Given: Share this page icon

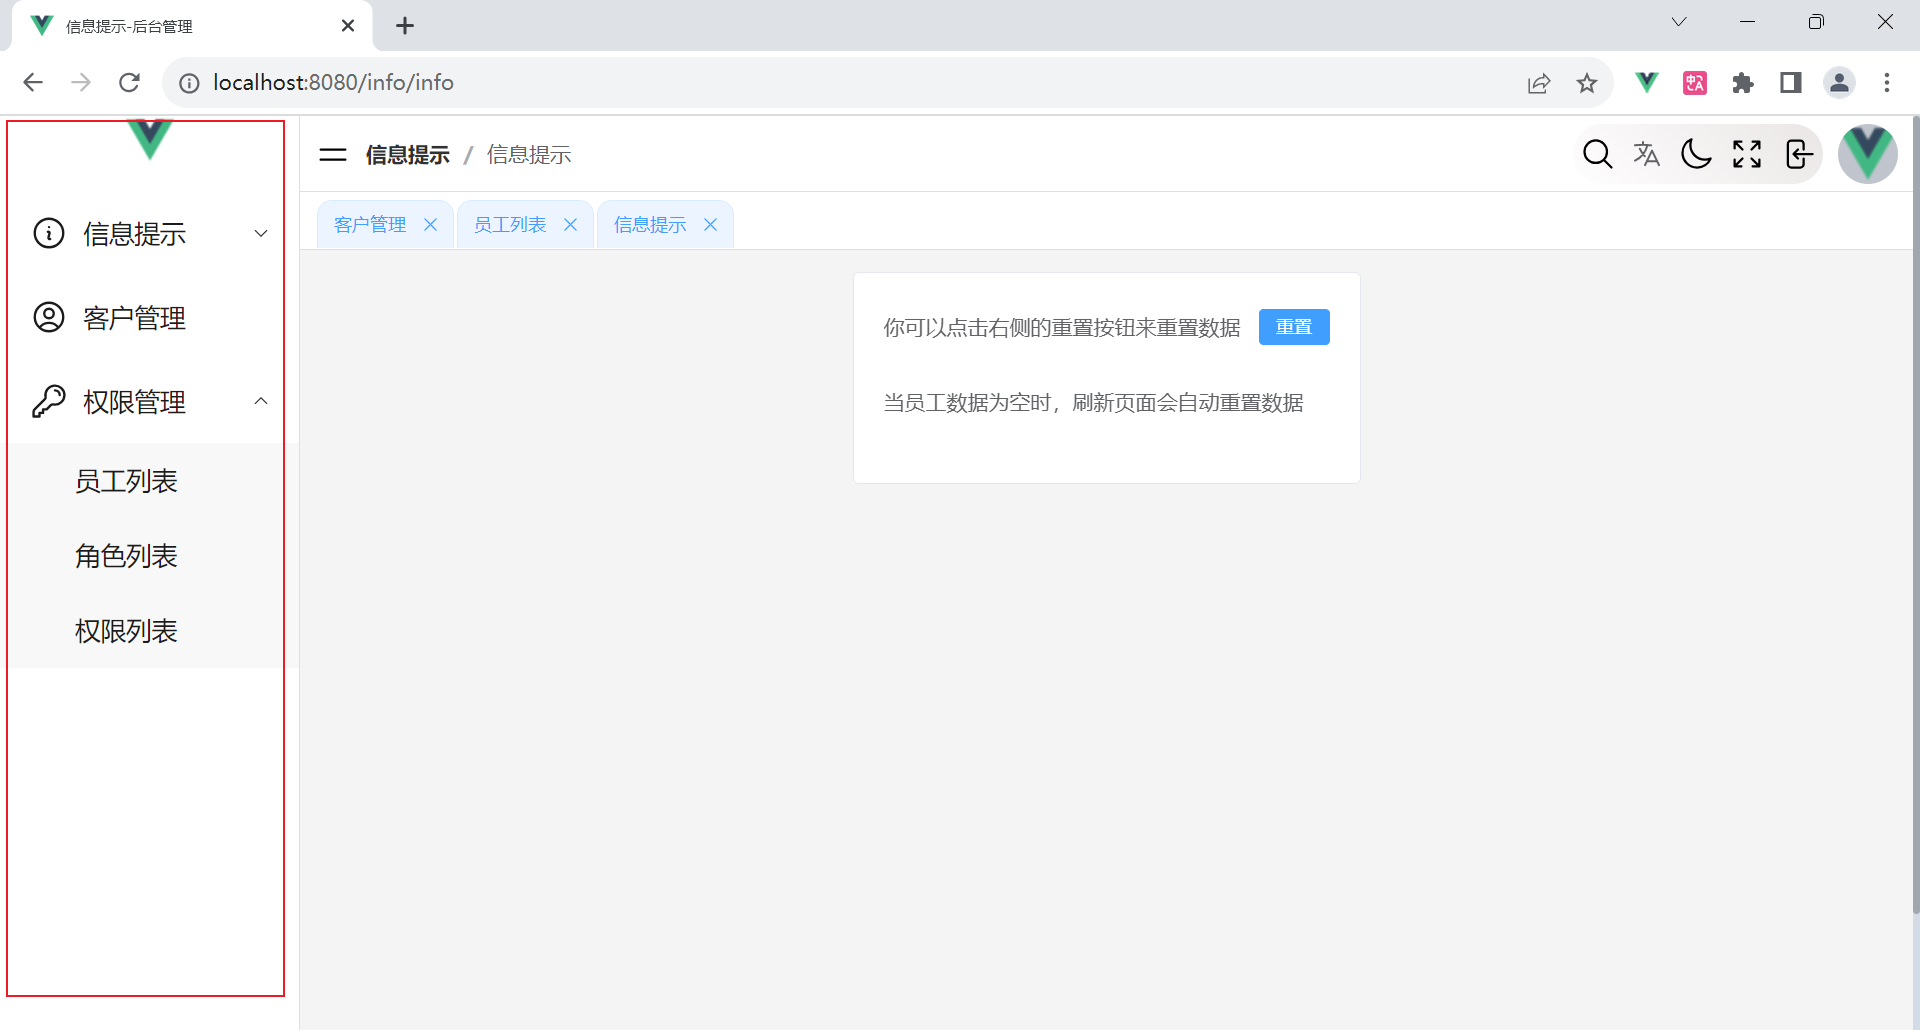Looking at the screenshot, I should 1539,83.
